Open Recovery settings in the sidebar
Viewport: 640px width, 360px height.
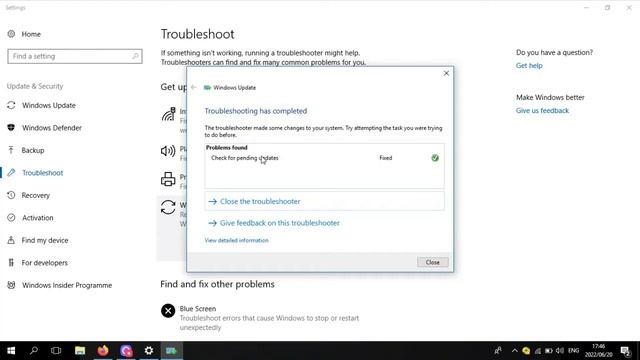click(x=36, y=195)
